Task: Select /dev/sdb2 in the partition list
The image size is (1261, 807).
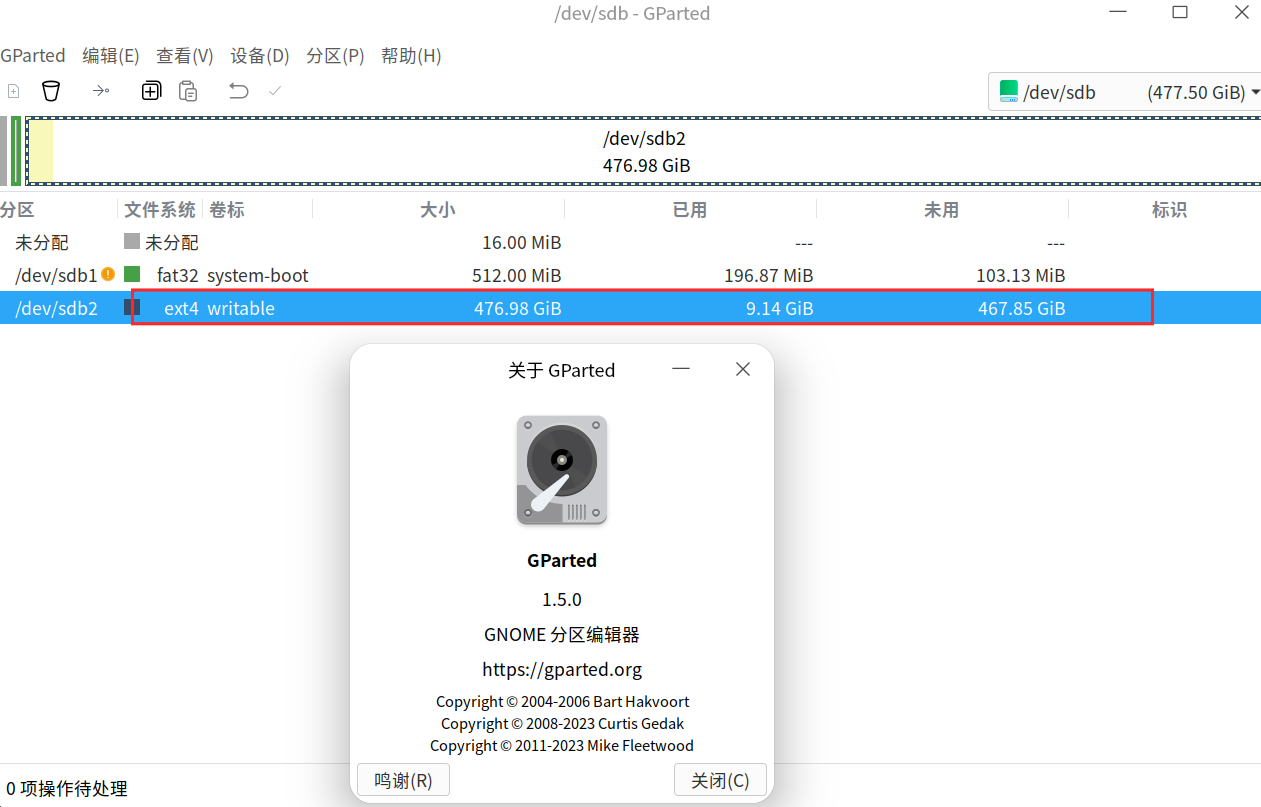Action: (x=56, y=308)
